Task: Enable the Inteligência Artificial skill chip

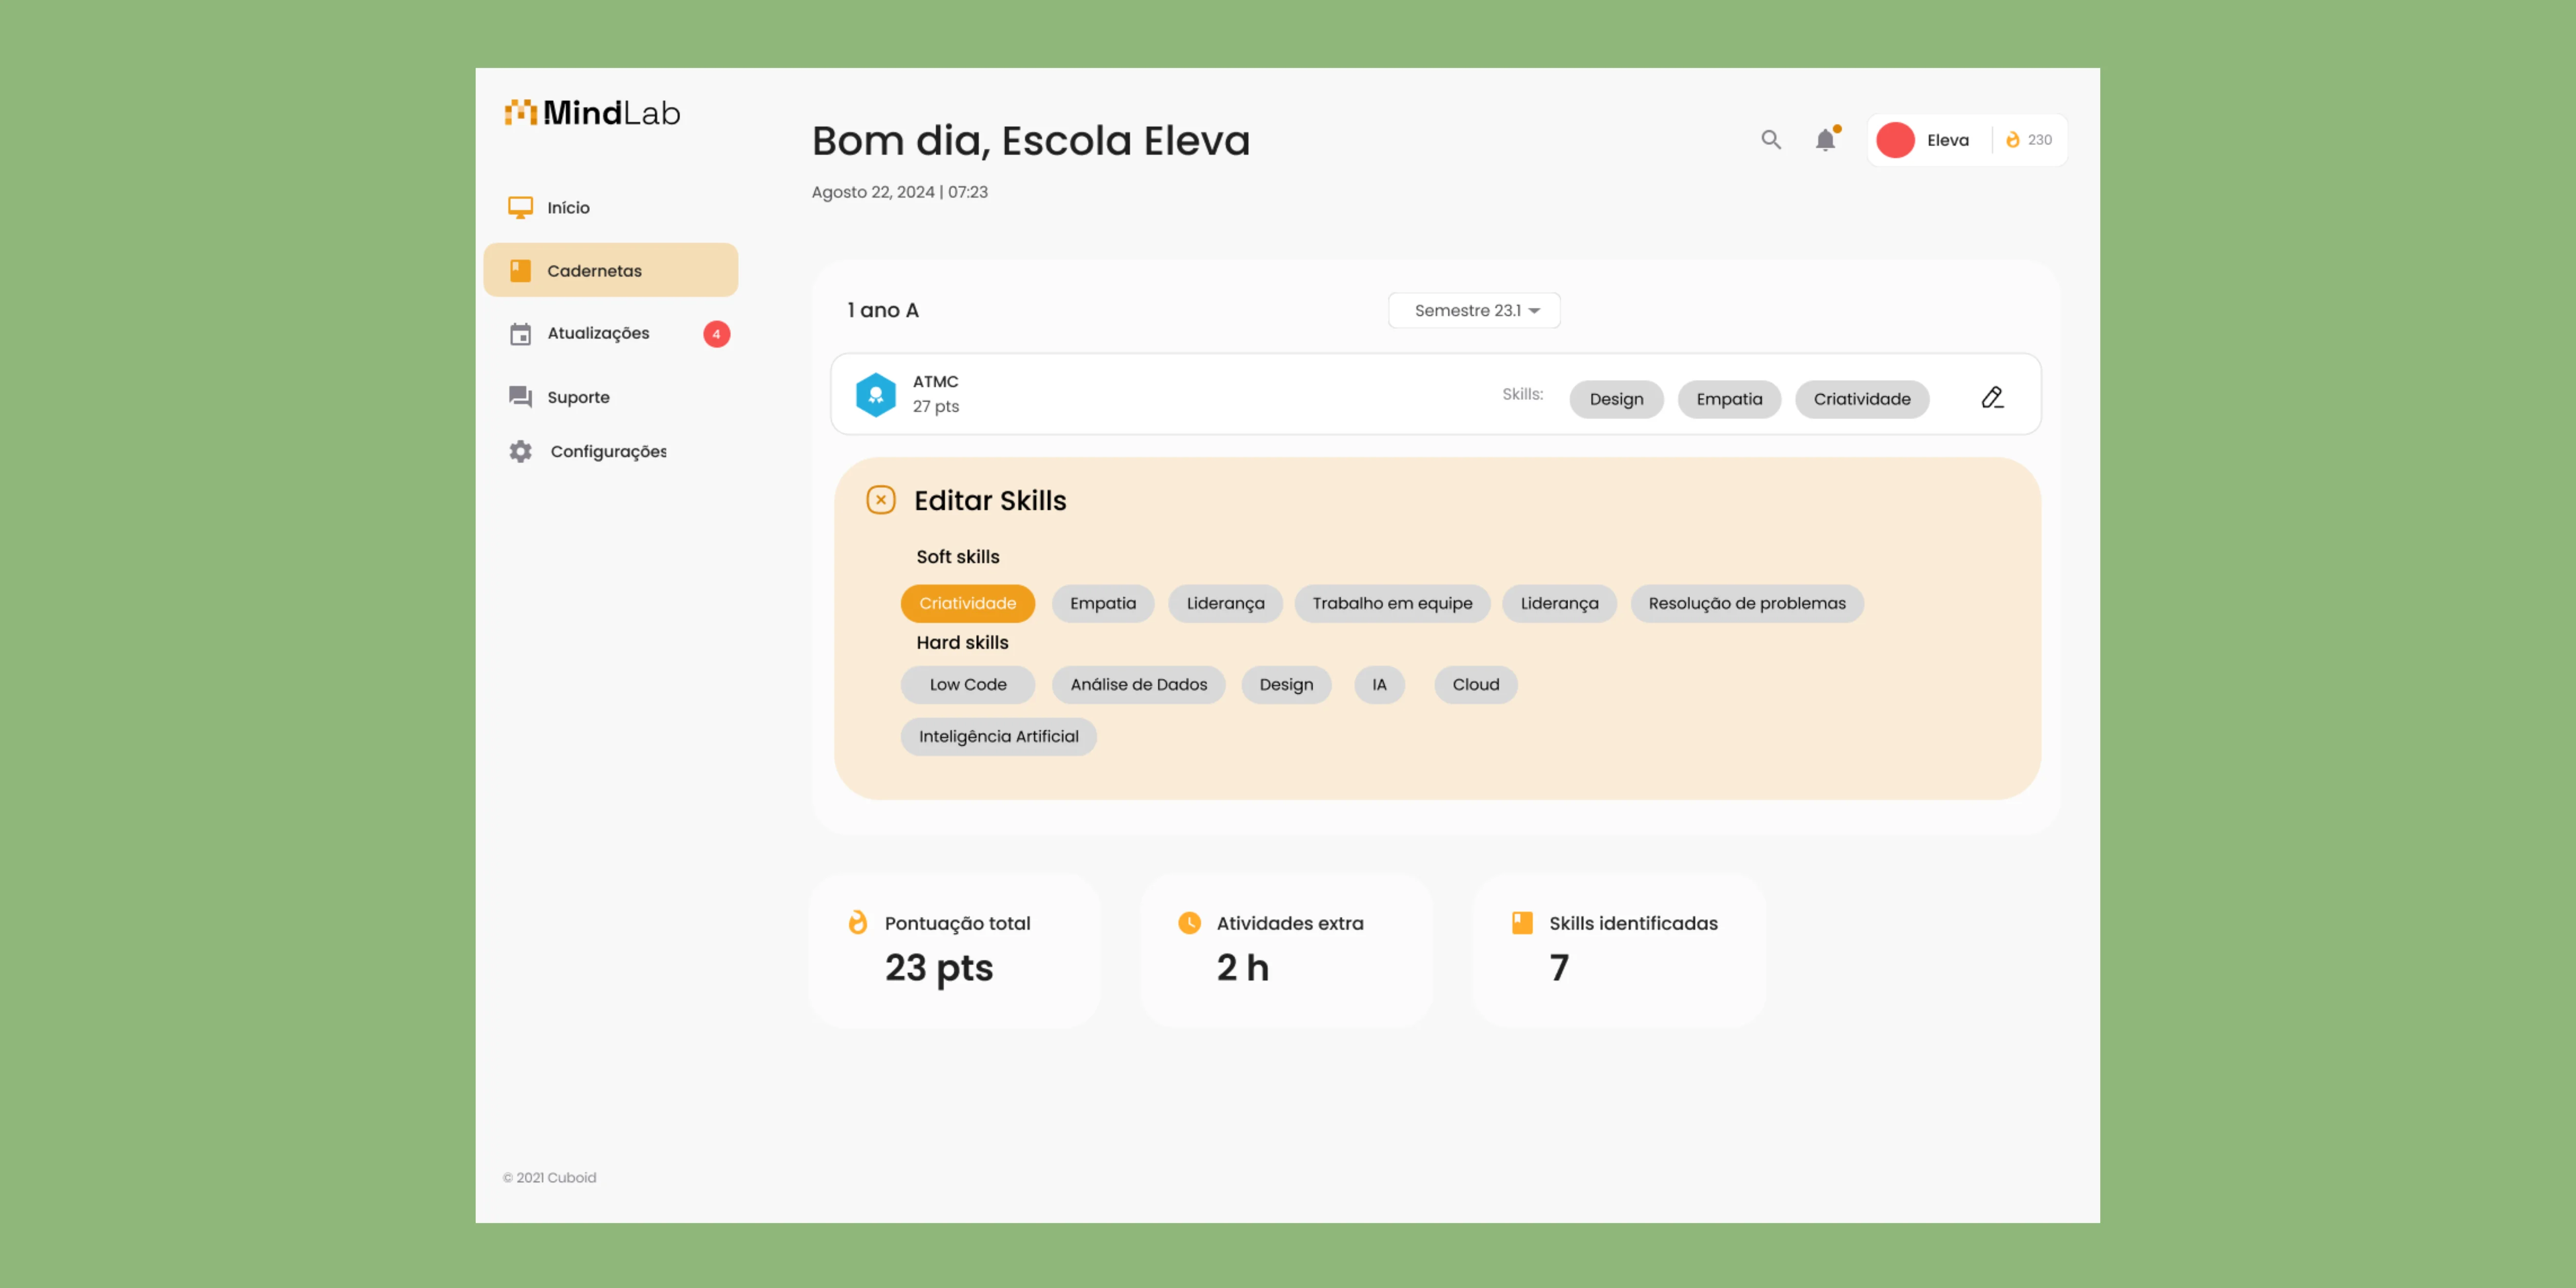Action: pyautogui.click(x=998, y=737)
